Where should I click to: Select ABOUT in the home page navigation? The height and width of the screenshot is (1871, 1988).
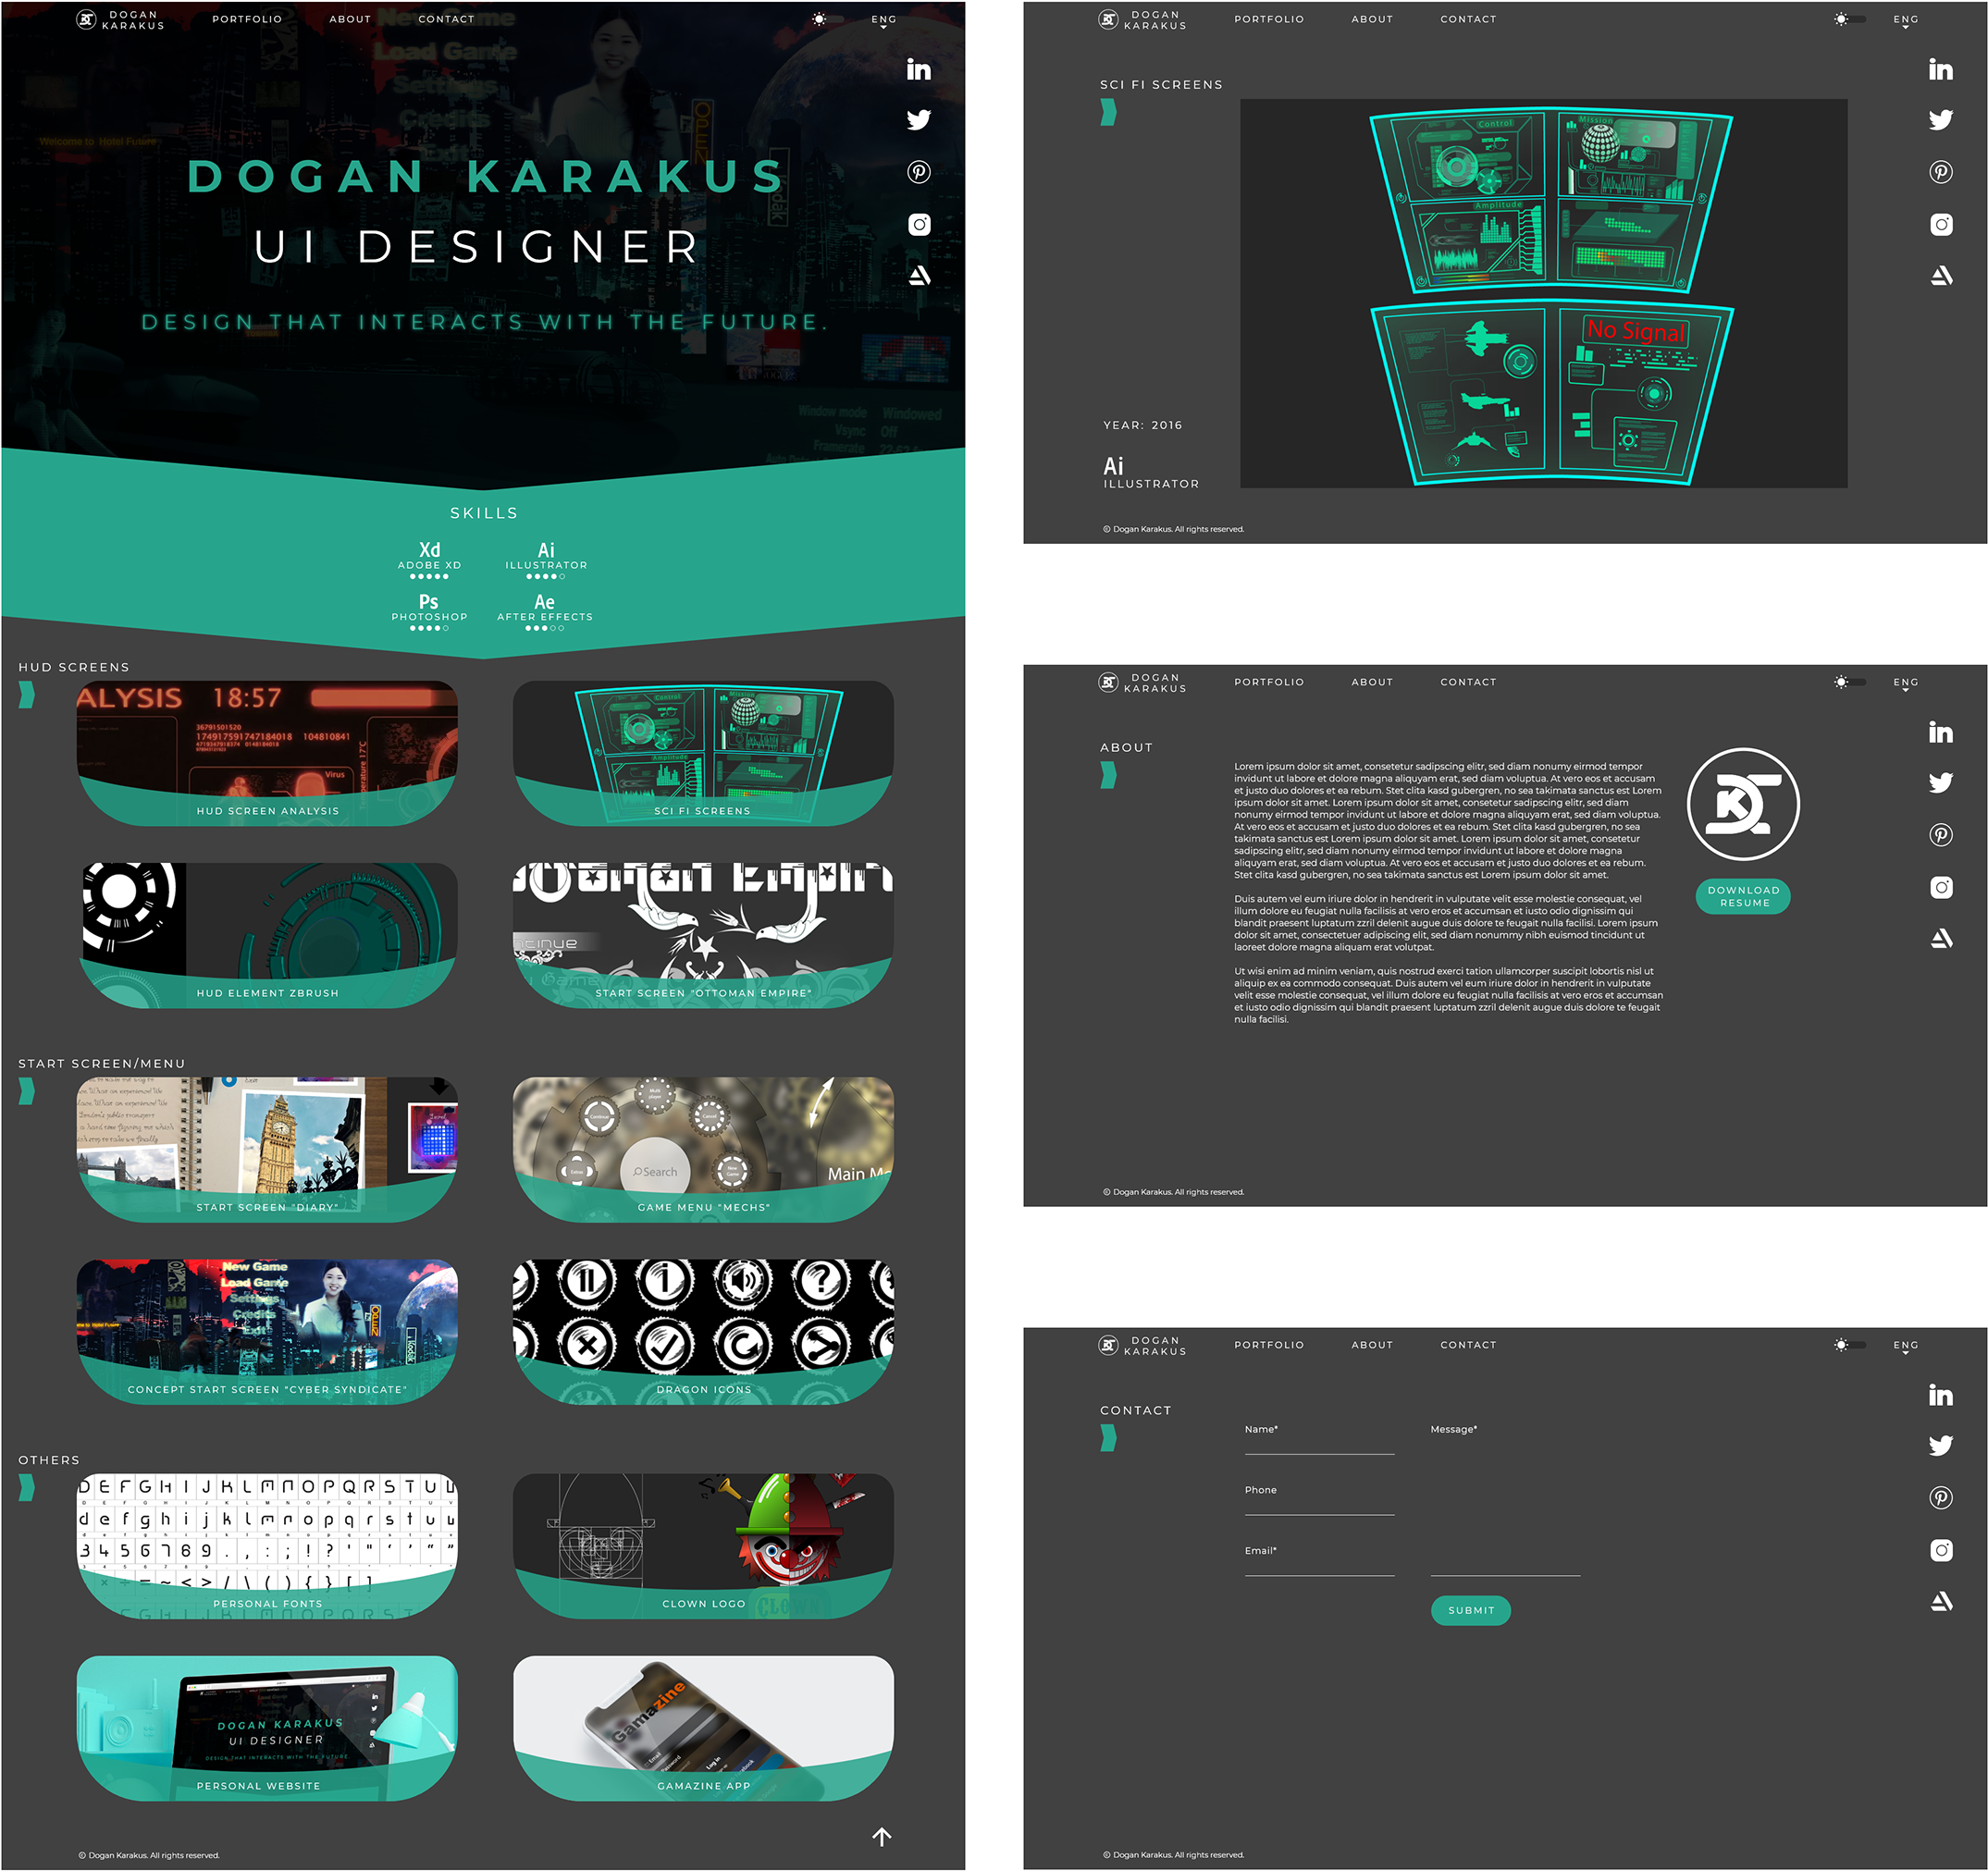(350, 19)
